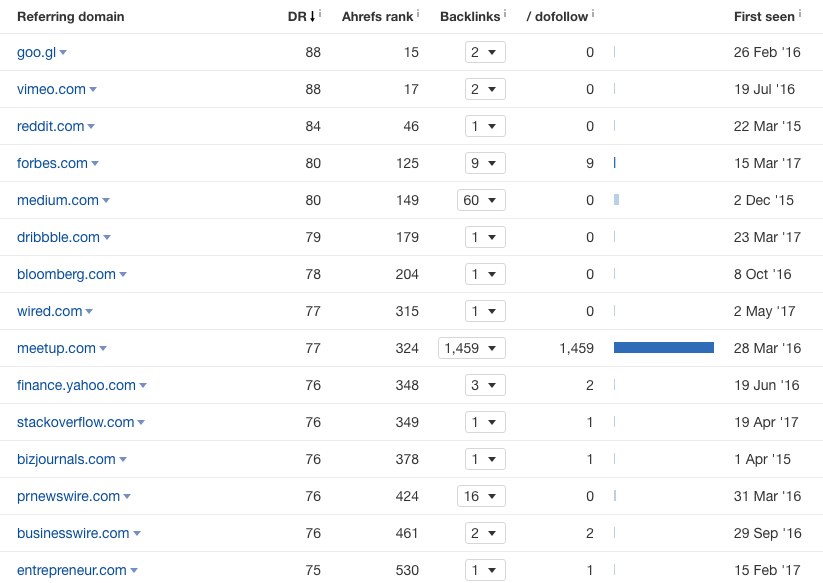The width and height of the screenshot is (823, 583).
Task: Open the vimeo.com referring domain link
Action: (x=51, y=89)
